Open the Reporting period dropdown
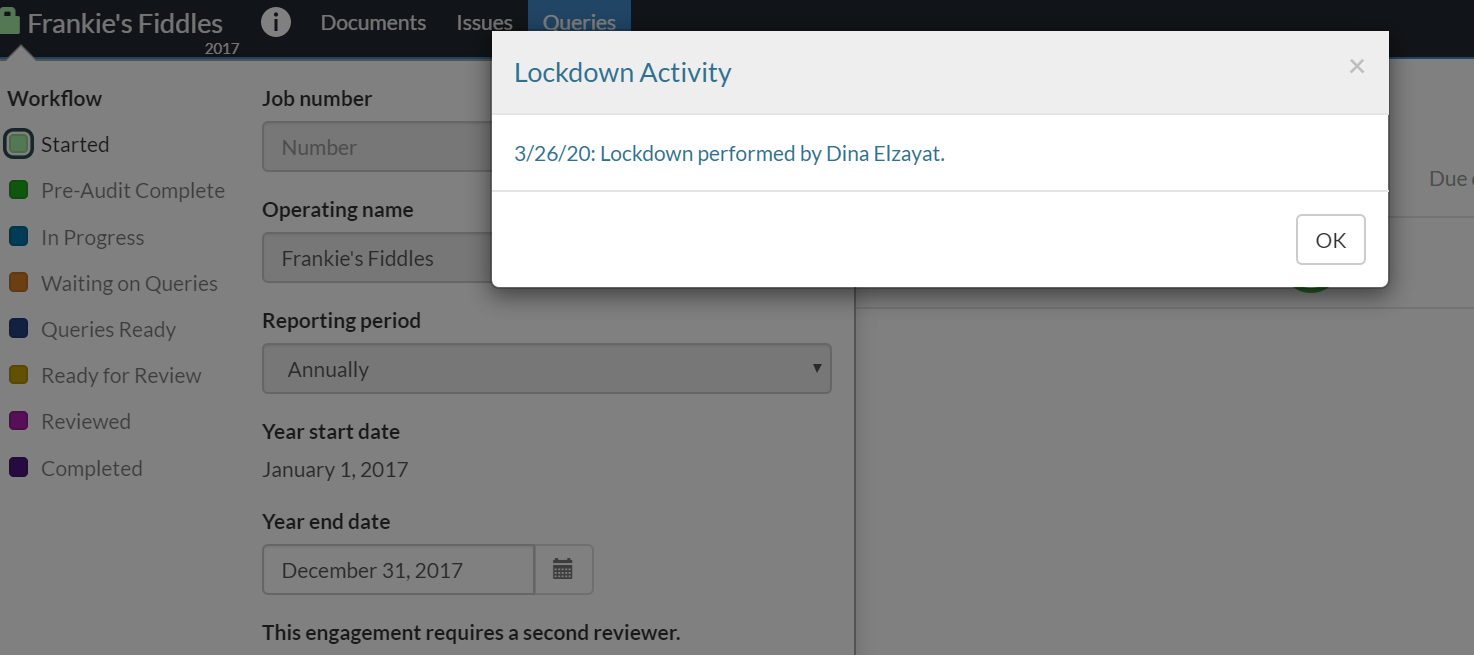Viewport: 1474px width, 655px height. 547,368
